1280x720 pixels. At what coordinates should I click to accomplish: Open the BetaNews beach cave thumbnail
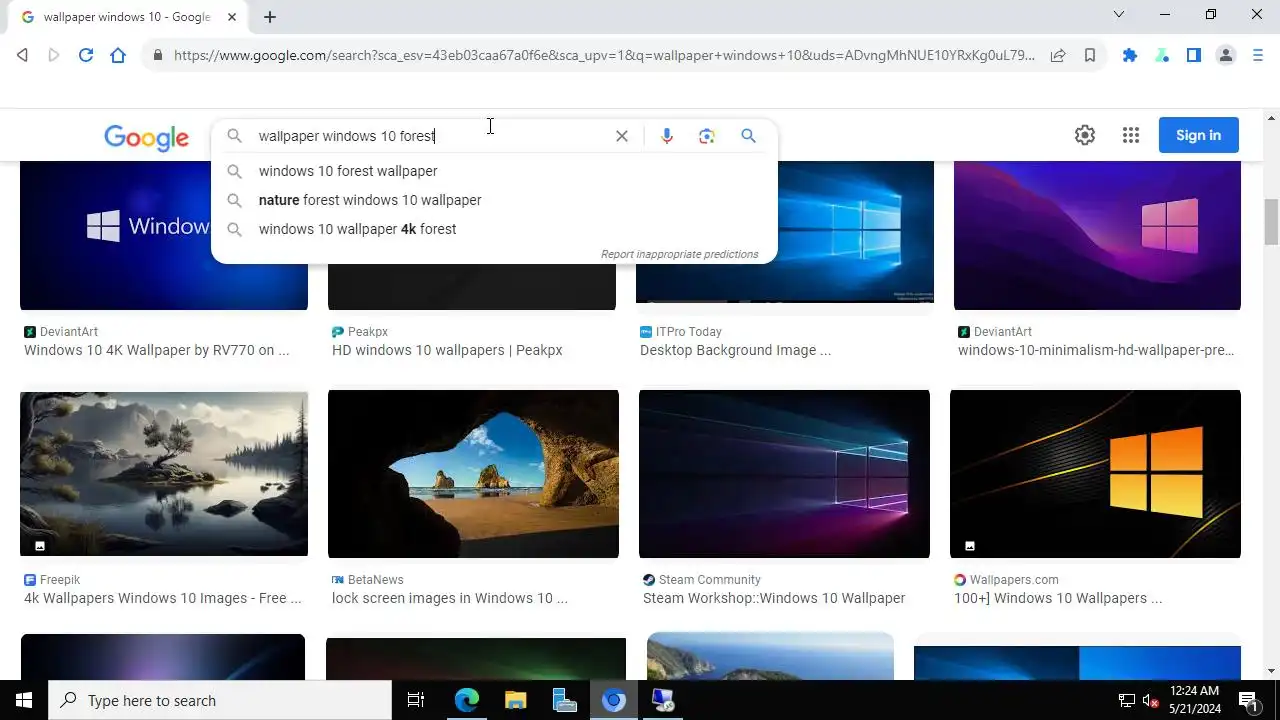[x=473, y=474]
